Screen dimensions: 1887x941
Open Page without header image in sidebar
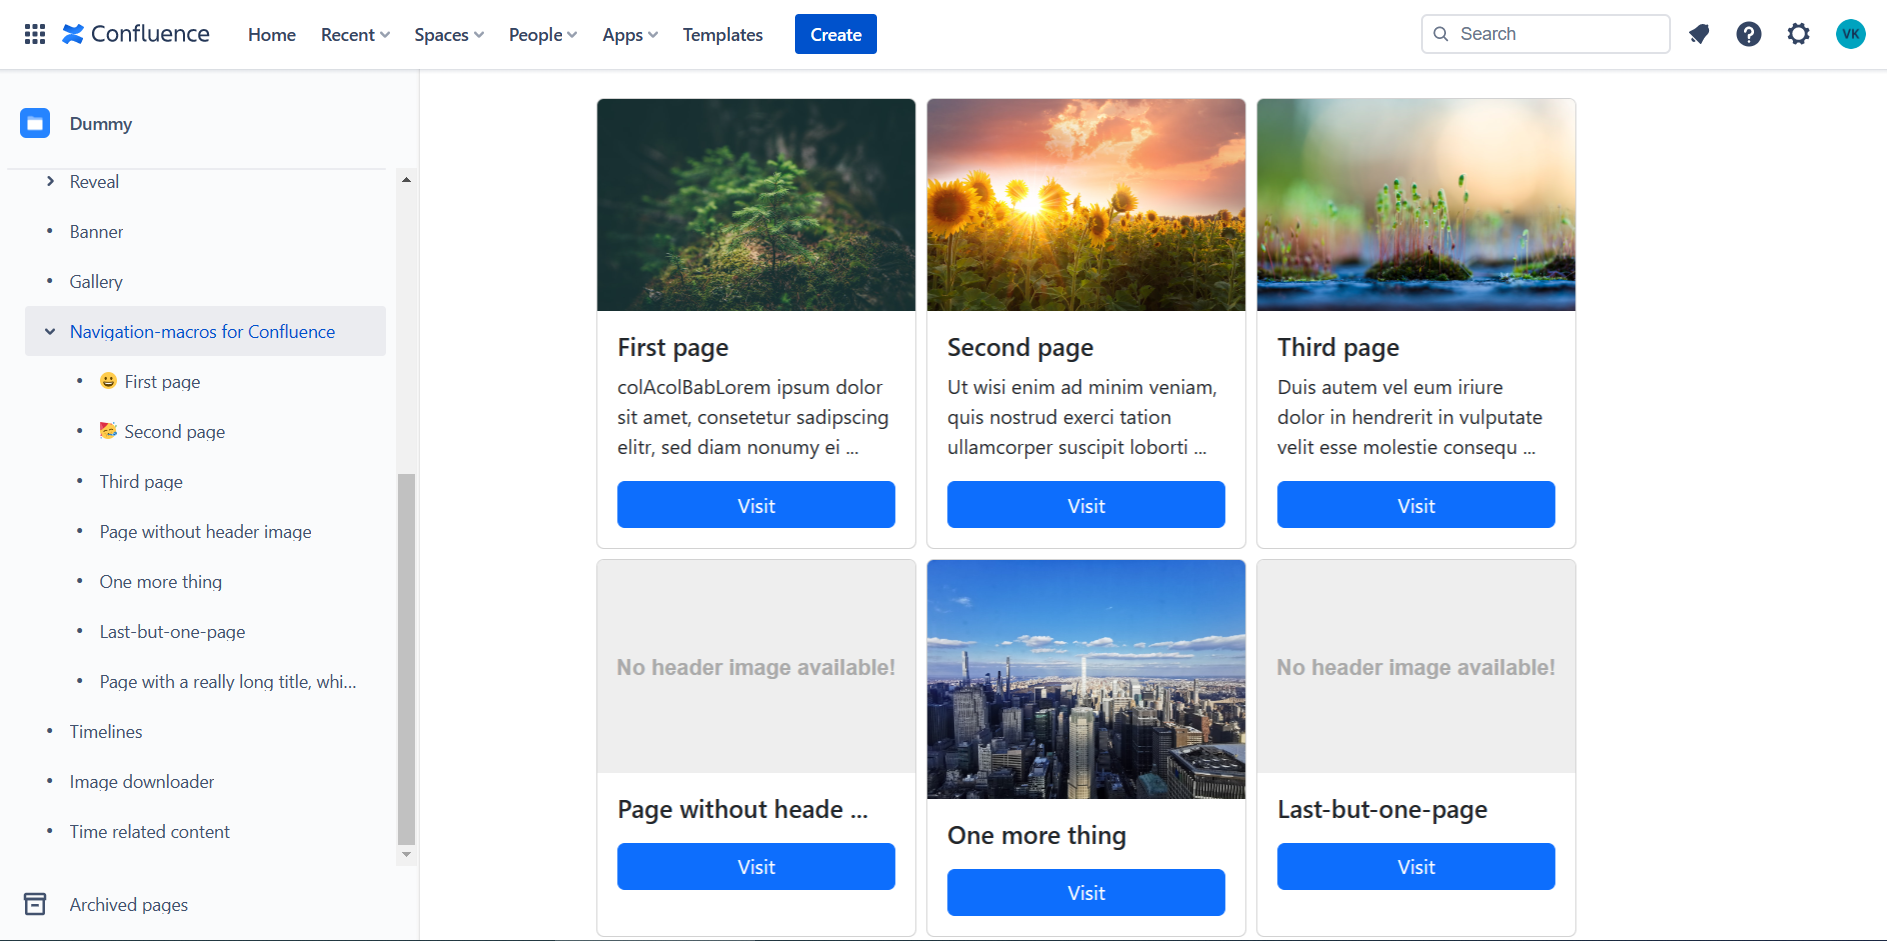[x=205, y=531]
